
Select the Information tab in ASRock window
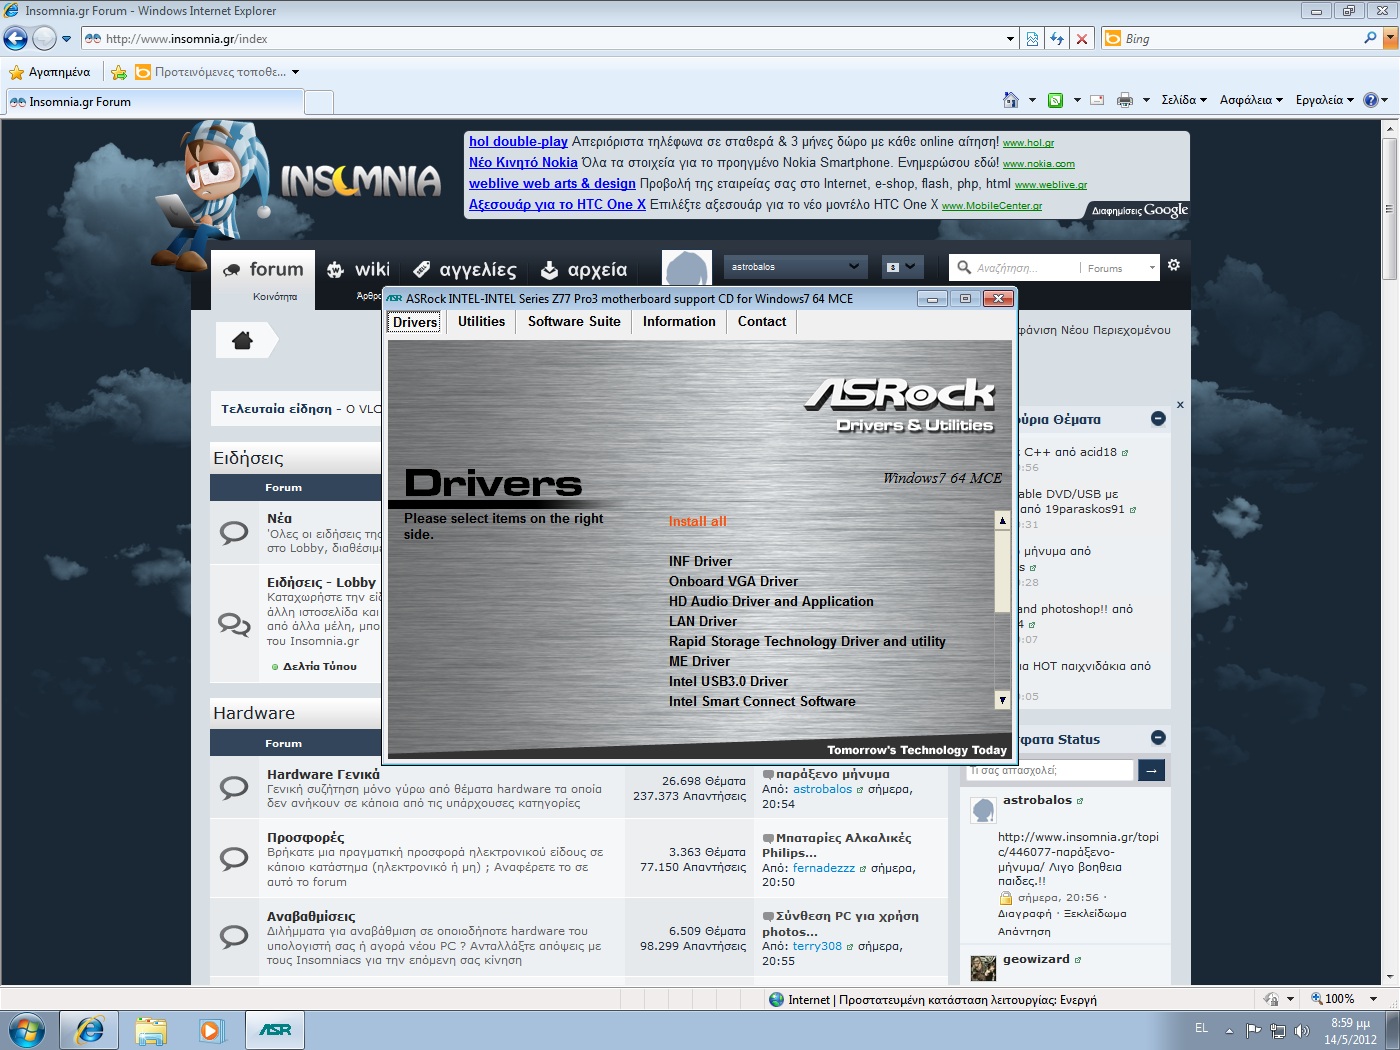point(679,322)
